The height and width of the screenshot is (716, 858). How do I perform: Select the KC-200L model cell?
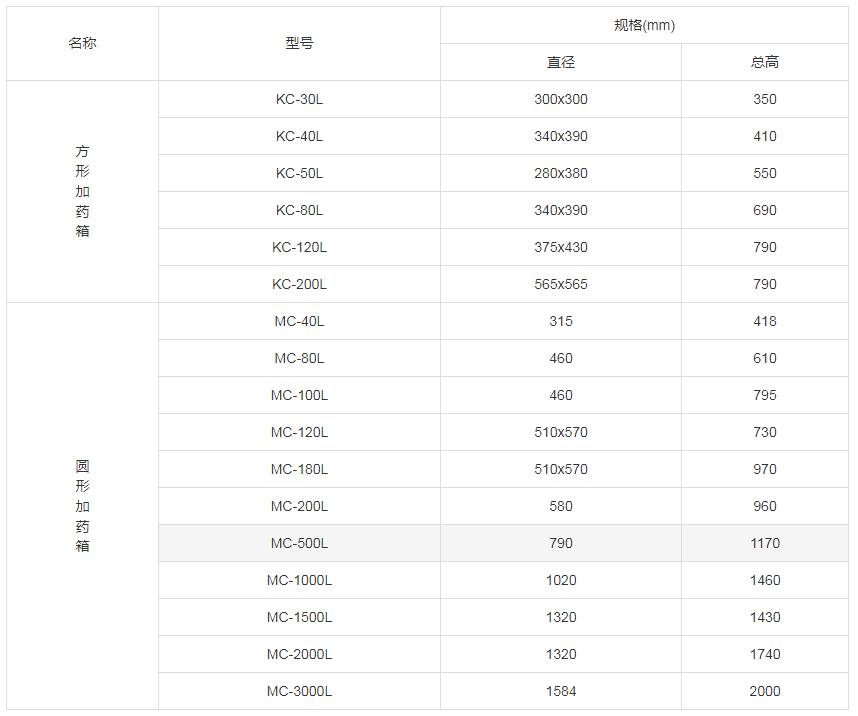pyautogui.click(x=299, y=284)
